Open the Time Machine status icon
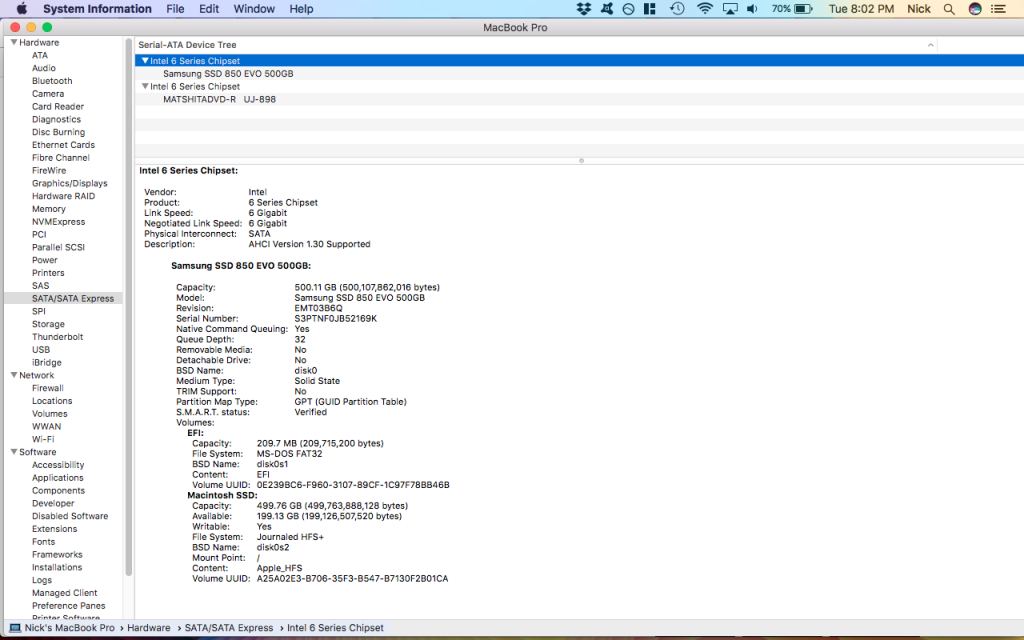The height and width of the screenshot is (640, 1024). tap(677, 8)
